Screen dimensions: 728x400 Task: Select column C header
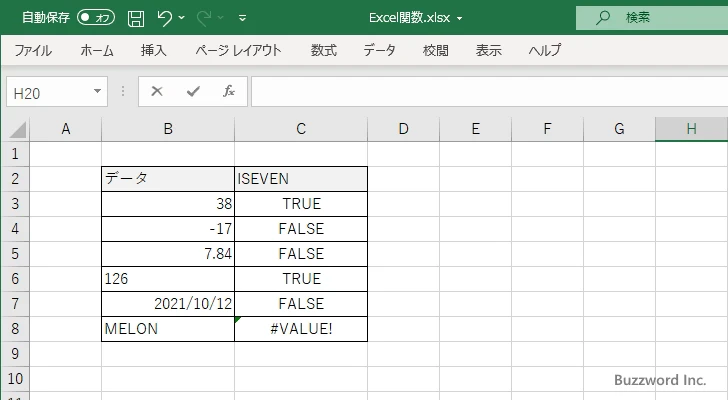coord(301,128)
